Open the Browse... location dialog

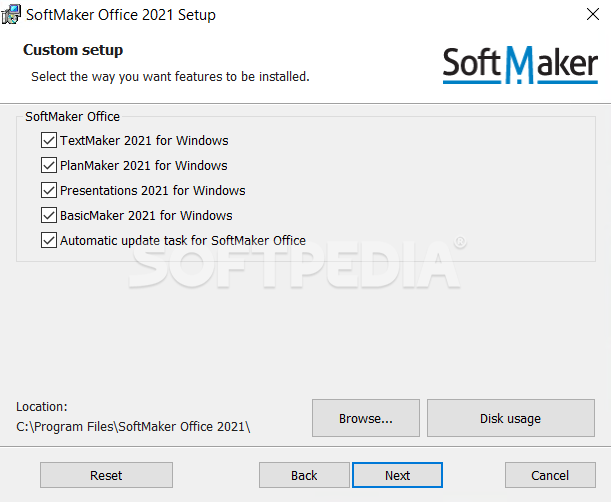coord(366,418)
